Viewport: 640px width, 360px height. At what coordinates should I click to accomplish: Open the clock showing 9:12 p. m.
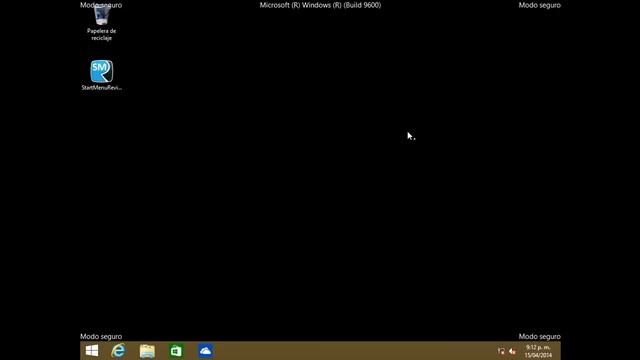coord(538,351)
